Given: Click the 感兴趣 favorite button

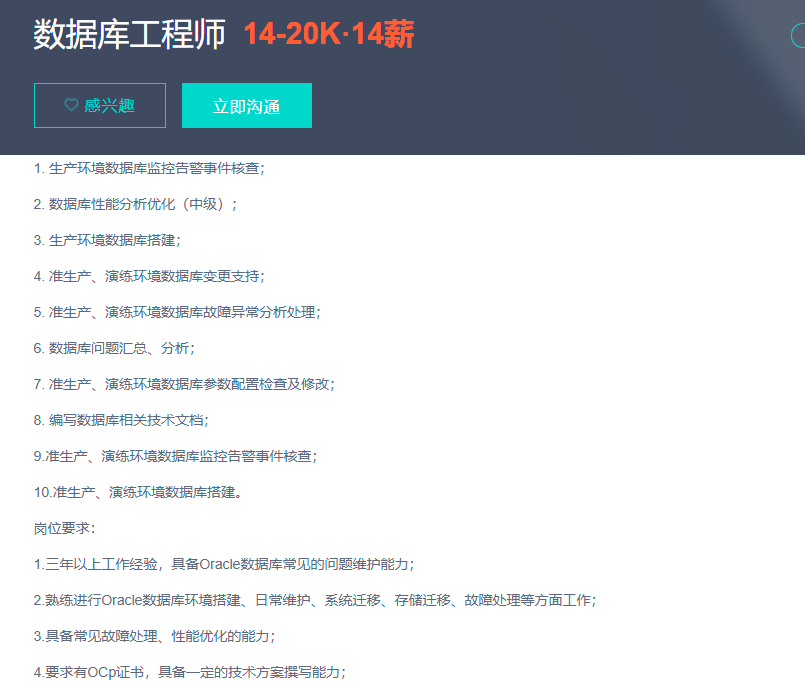Looking at the screenshot, I should [100, 105].
